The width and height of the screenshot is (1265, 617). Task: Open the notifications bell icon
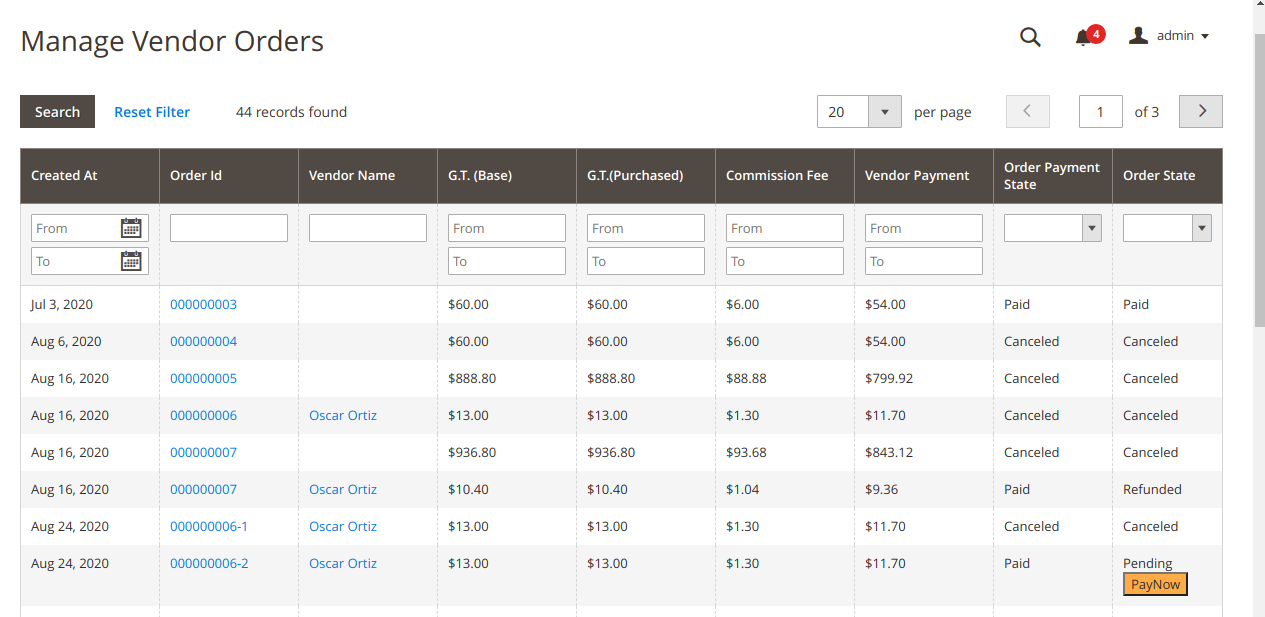point(1083,38)
